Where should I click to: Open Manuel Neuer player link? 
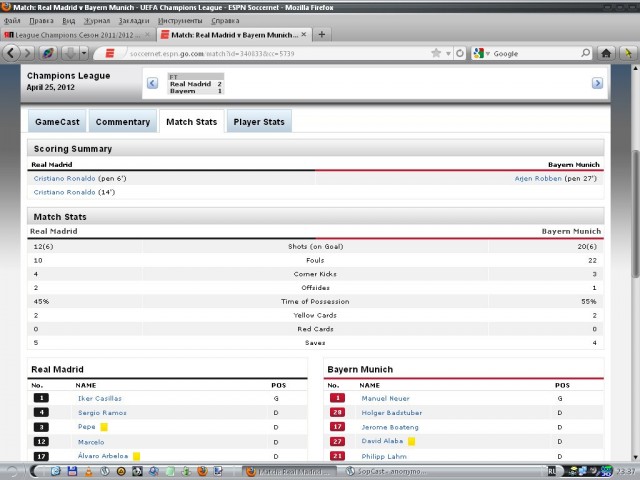point(385,398)
